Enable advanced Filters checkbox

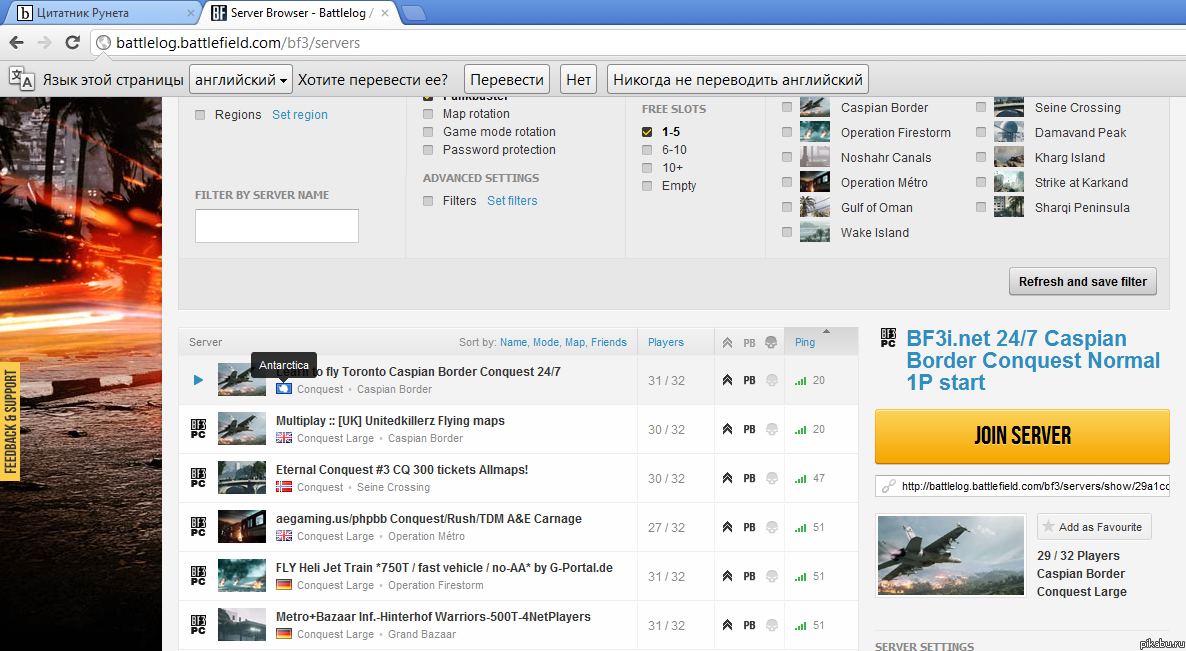[x=428, y=200]
